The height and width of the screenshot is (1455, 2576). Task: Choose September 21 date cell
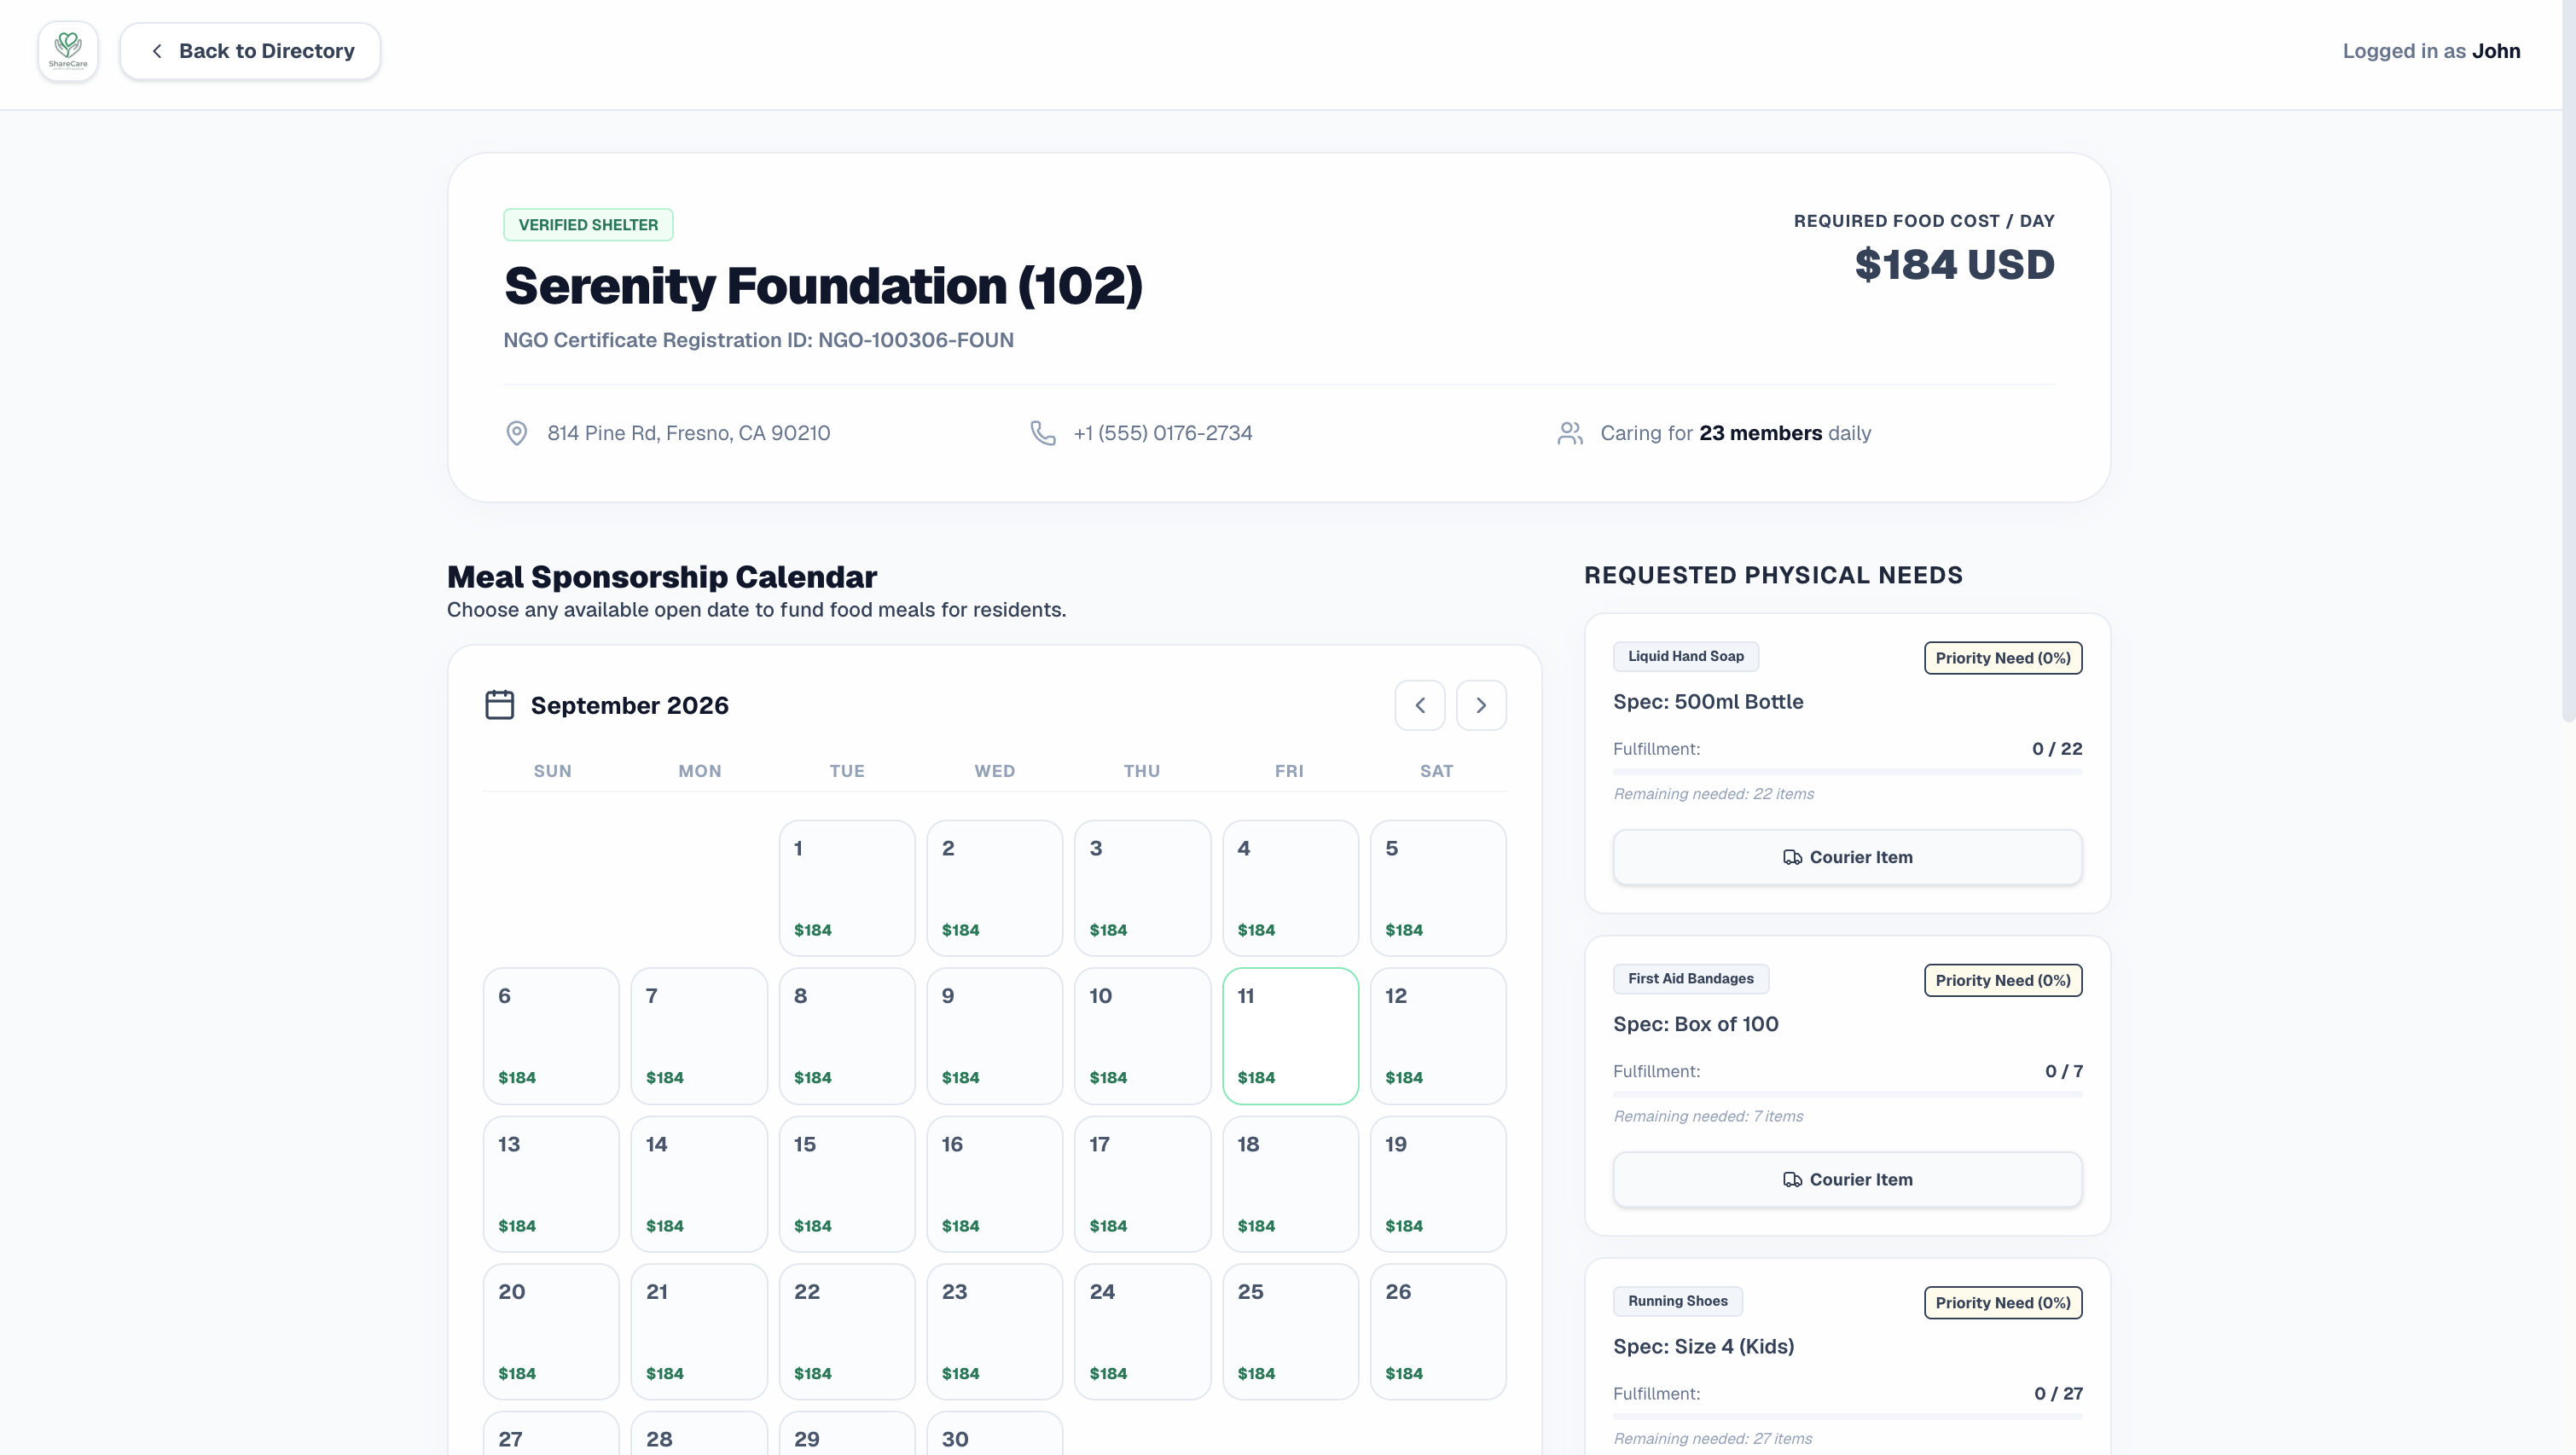(699, 1331)
